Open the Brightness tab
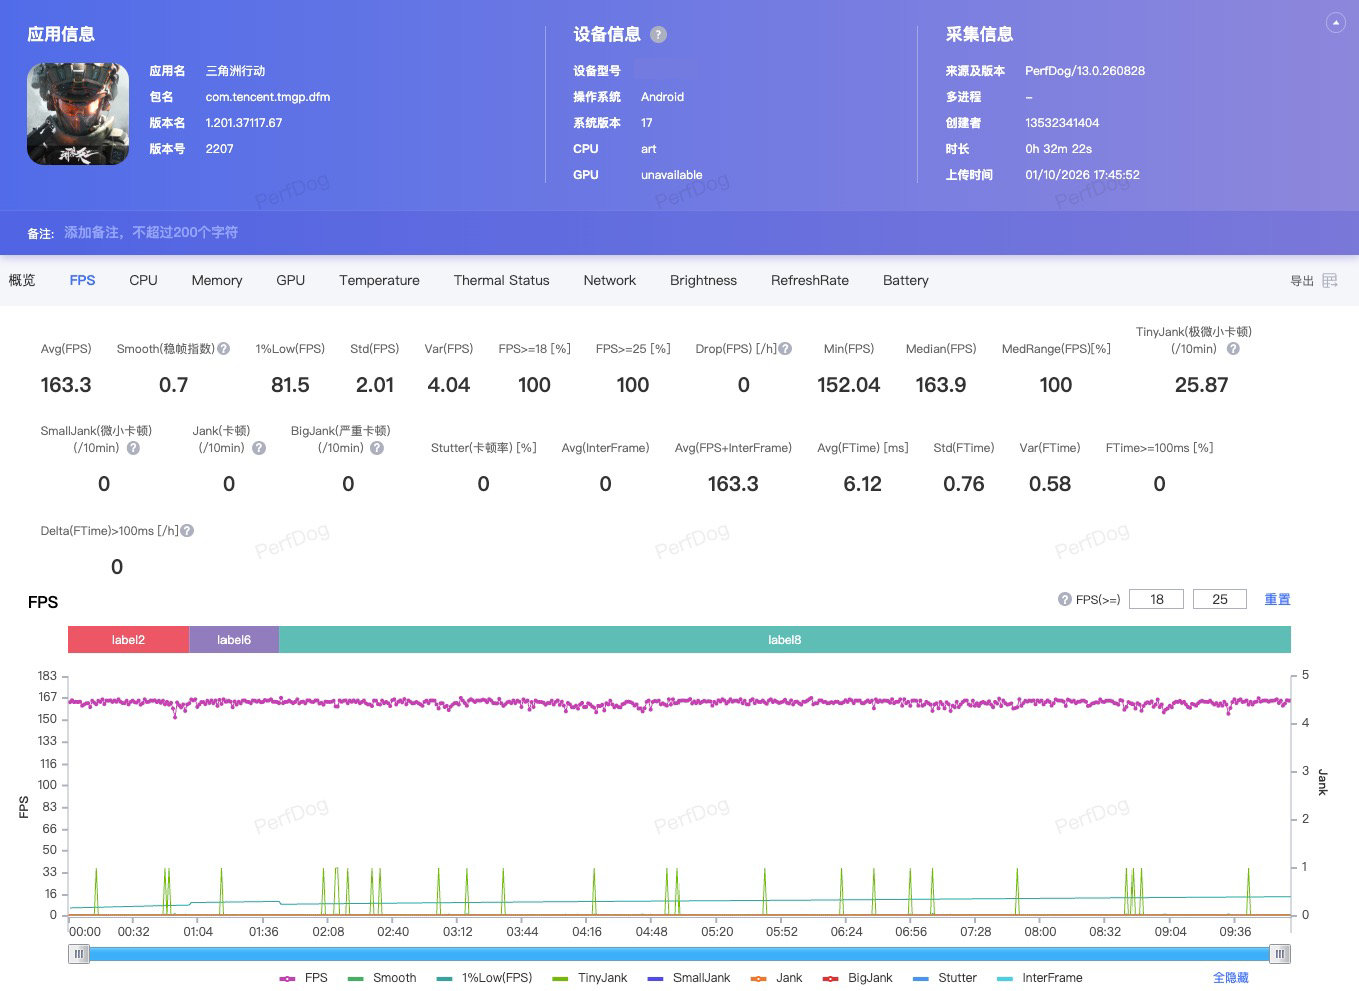The height and width of the screenshot is (991, 1359). [x=703, y=281]
